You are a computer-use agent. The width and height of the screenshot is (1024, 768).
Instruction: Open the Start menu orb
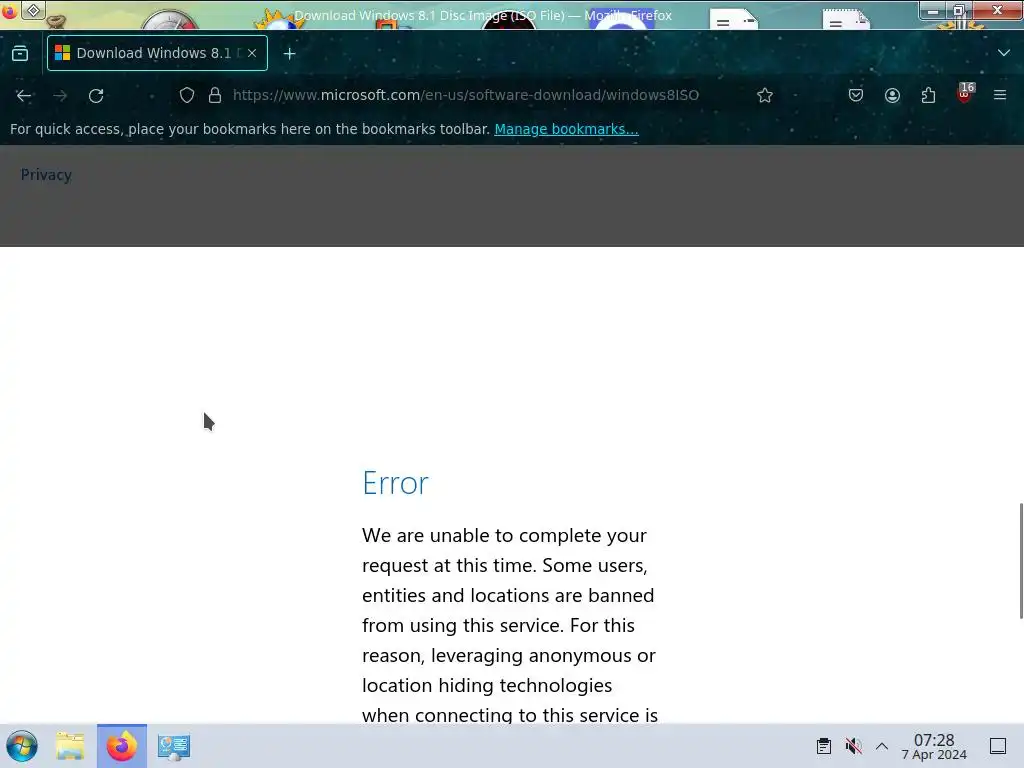[22, 746]
